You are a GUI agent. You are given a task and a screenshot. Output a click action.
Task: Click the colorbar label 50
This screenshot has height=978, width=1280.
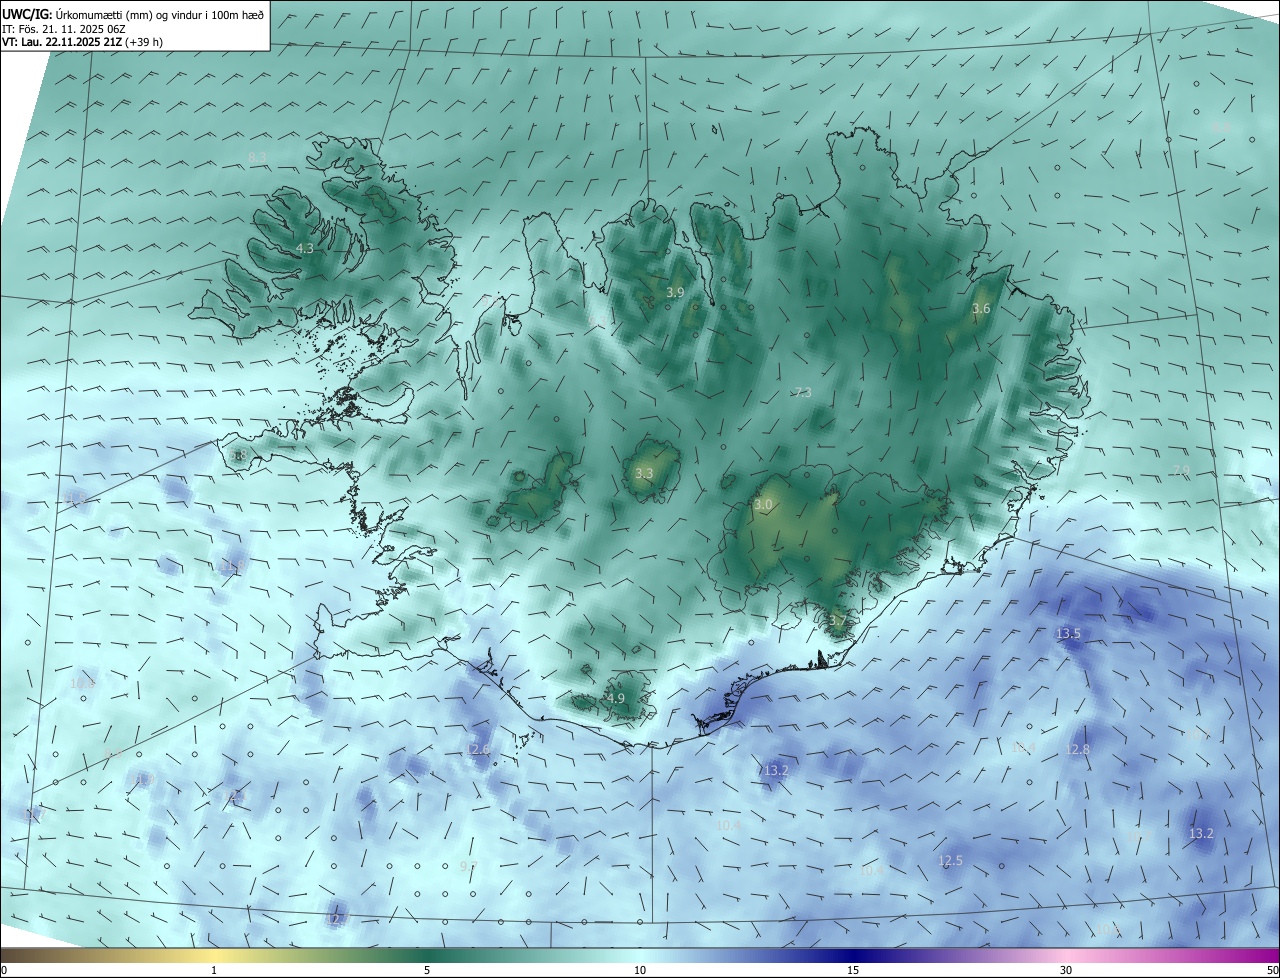1272,971
